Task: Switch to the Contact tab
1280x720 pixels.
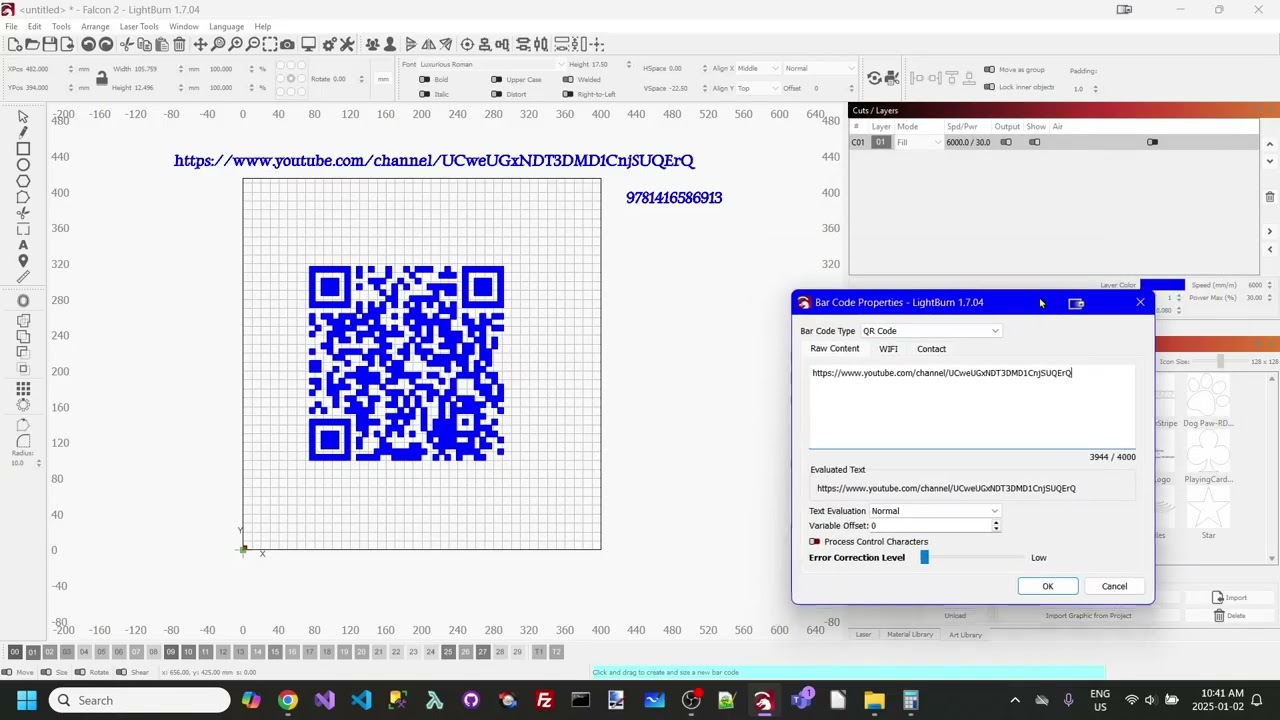Action: pyautogui.click(x=931, y=349)
